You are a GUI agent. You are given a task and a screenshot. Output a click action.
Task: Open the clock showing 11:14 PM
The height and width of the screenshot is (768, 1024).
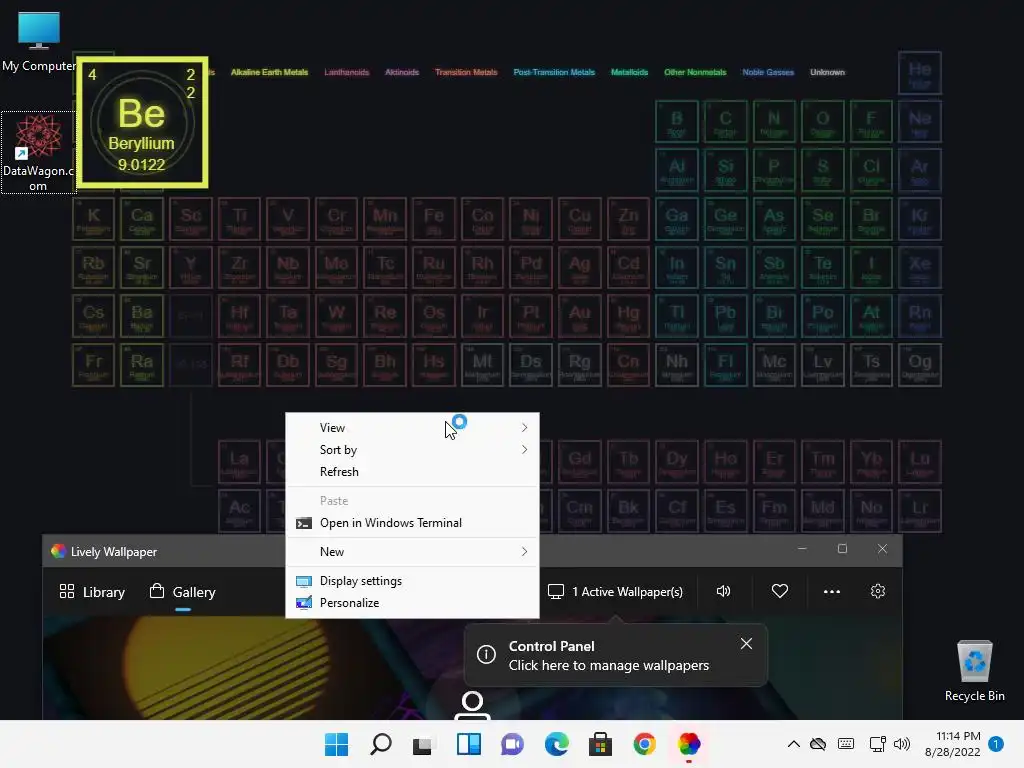[953, 744]
